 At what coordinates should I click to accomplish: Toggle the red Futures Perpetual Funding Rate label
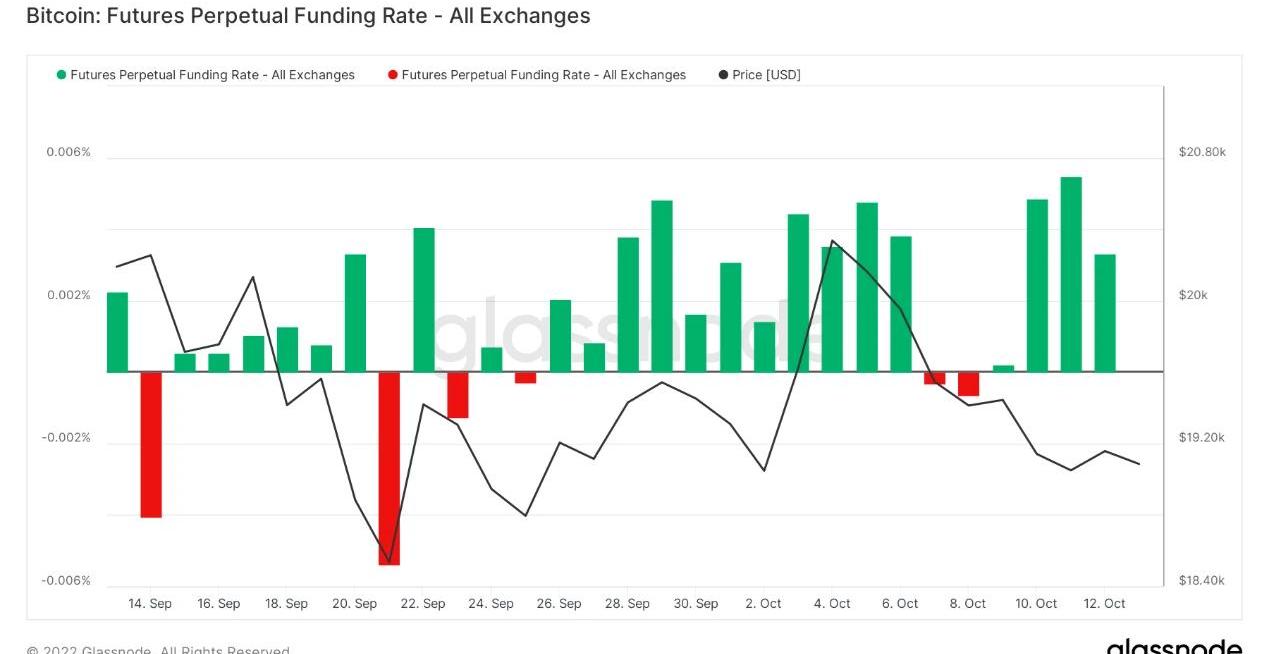(543, 75)
